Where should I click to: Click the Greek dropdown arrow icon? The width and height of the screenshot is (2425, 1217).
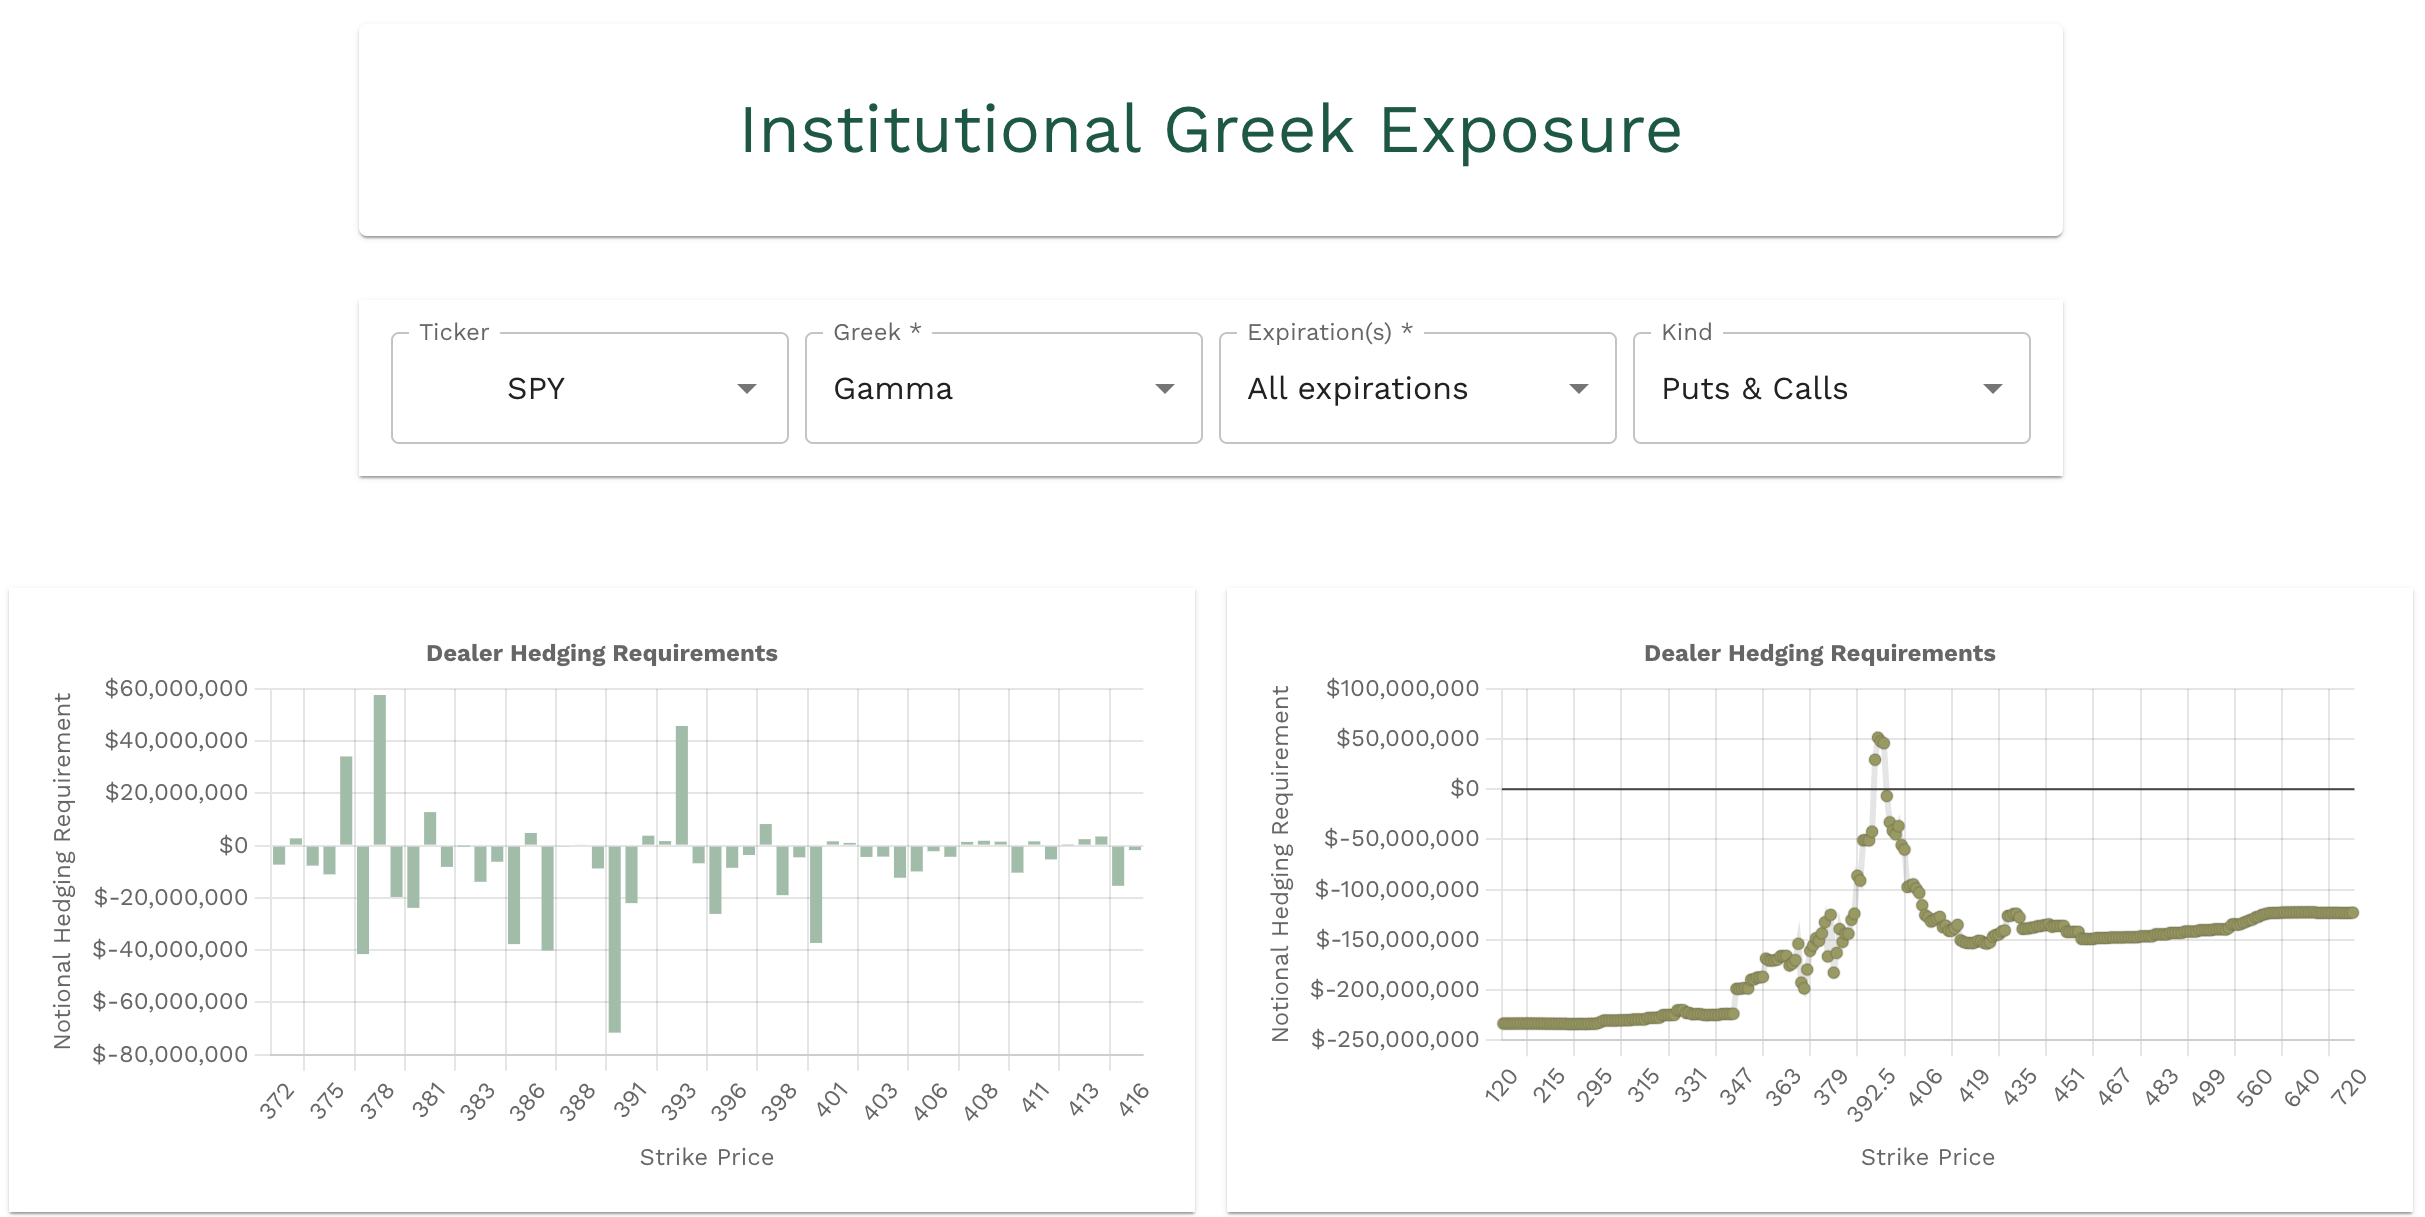tap(1164, 389)
